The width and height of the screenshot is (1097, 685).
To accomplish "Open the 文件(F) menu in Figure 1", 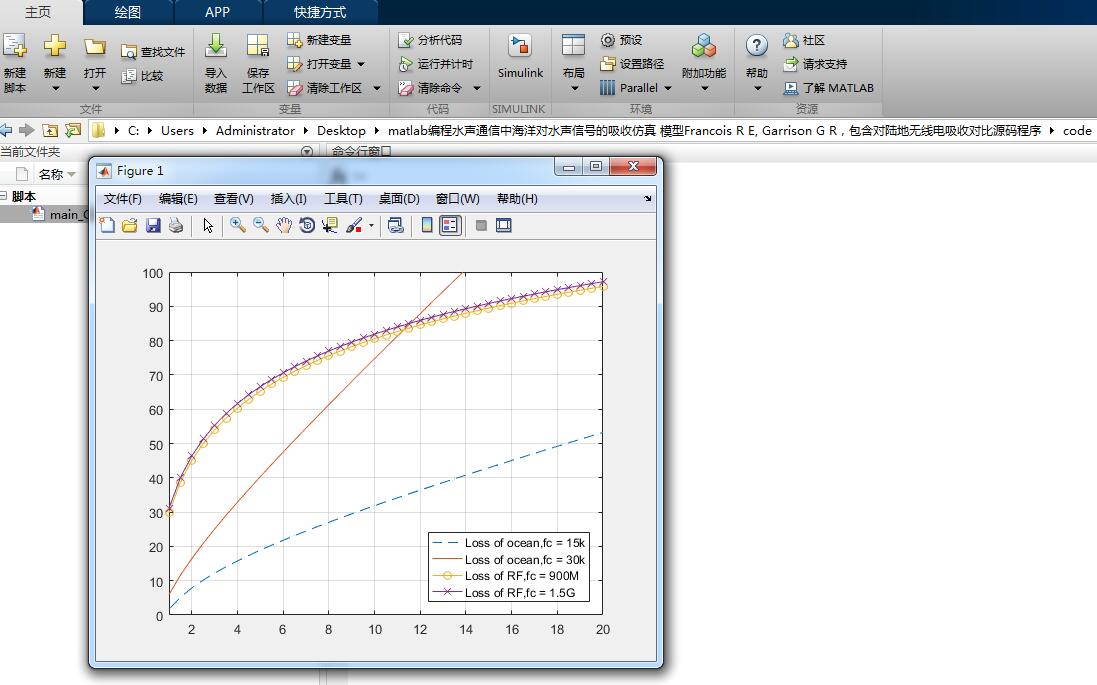I will 122,199.
